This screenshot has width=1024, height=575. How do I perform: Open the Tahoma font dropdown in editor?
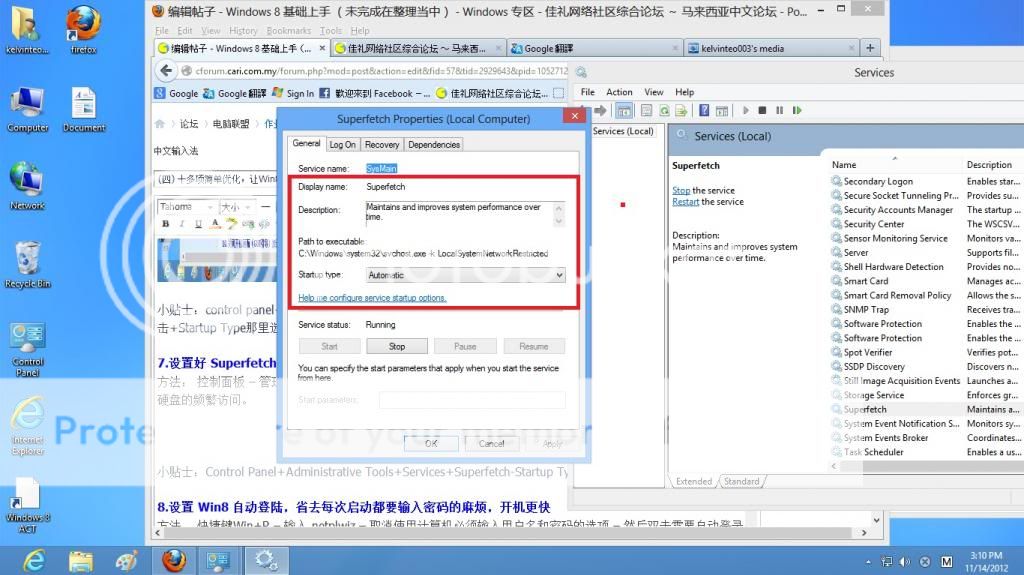click(x=185, y=207)
